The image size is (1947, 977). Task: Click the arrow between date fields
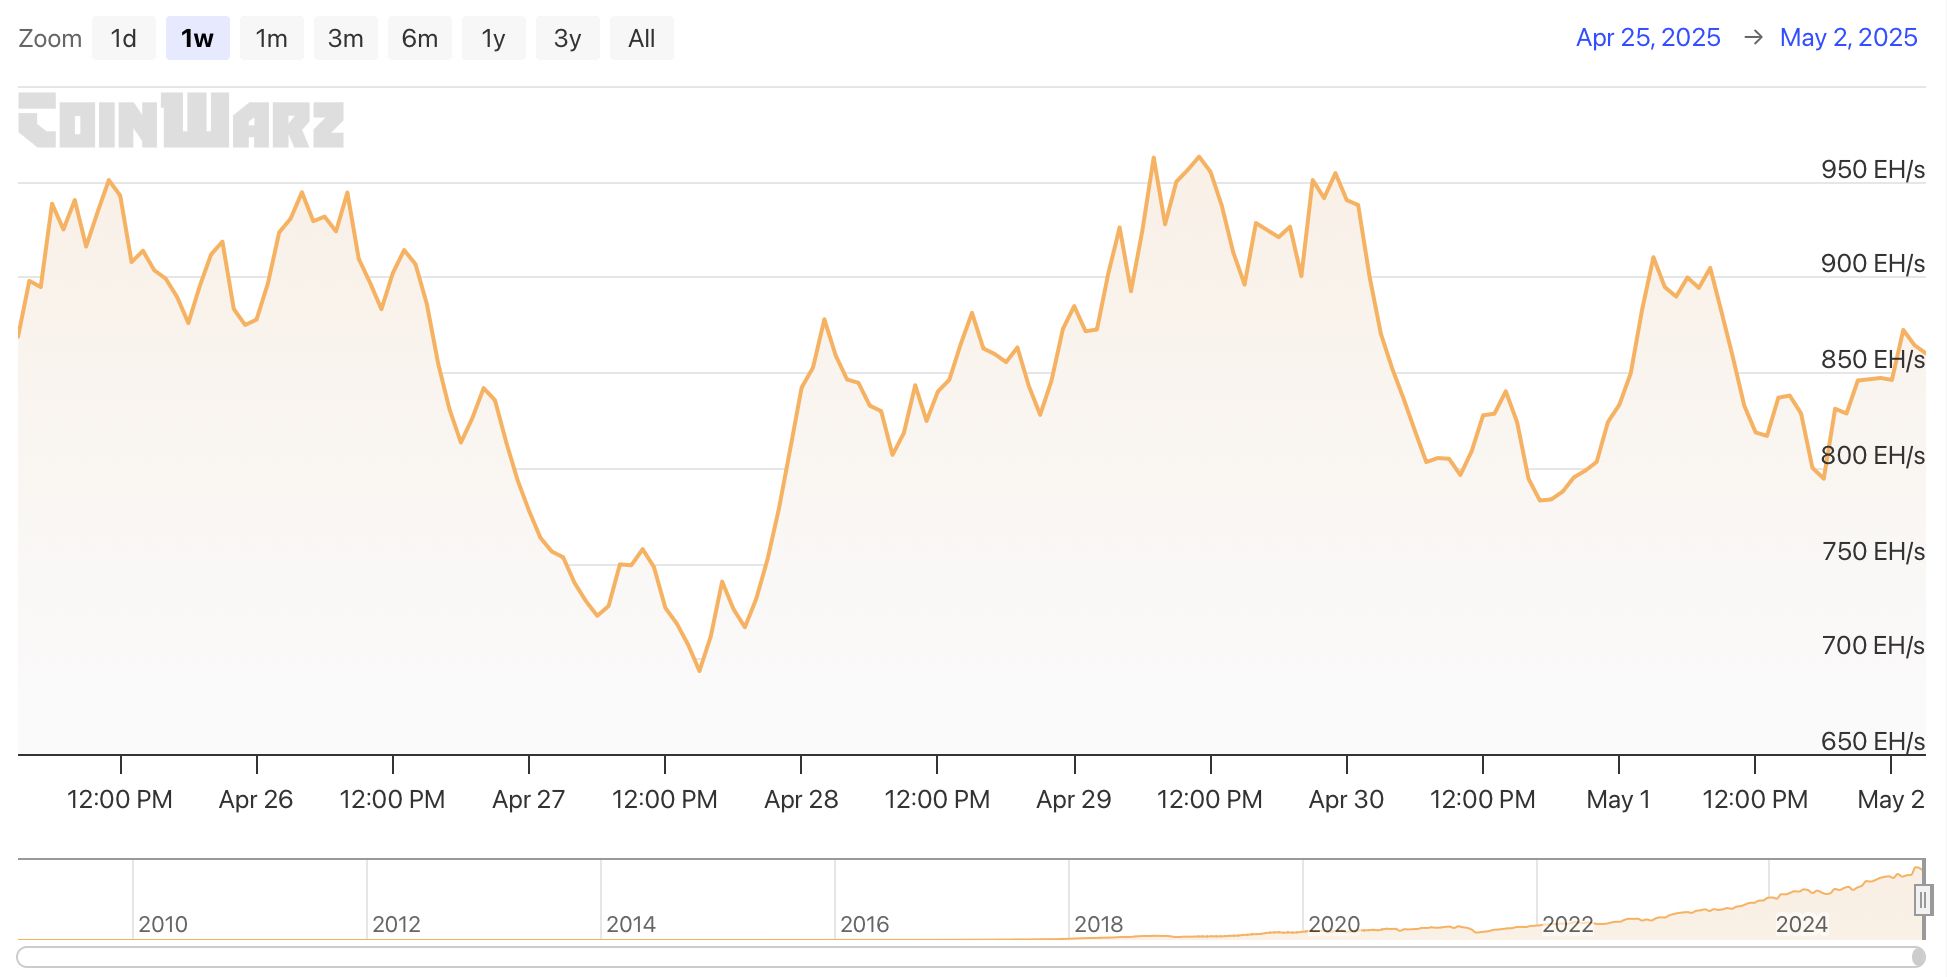pos(1752,38)
